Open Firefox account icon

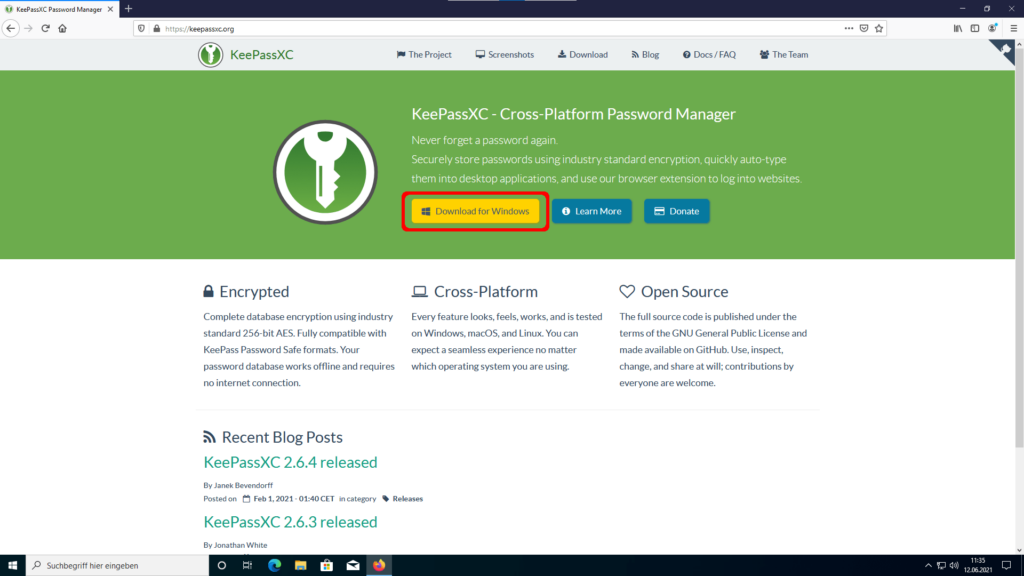click(993, 28)
